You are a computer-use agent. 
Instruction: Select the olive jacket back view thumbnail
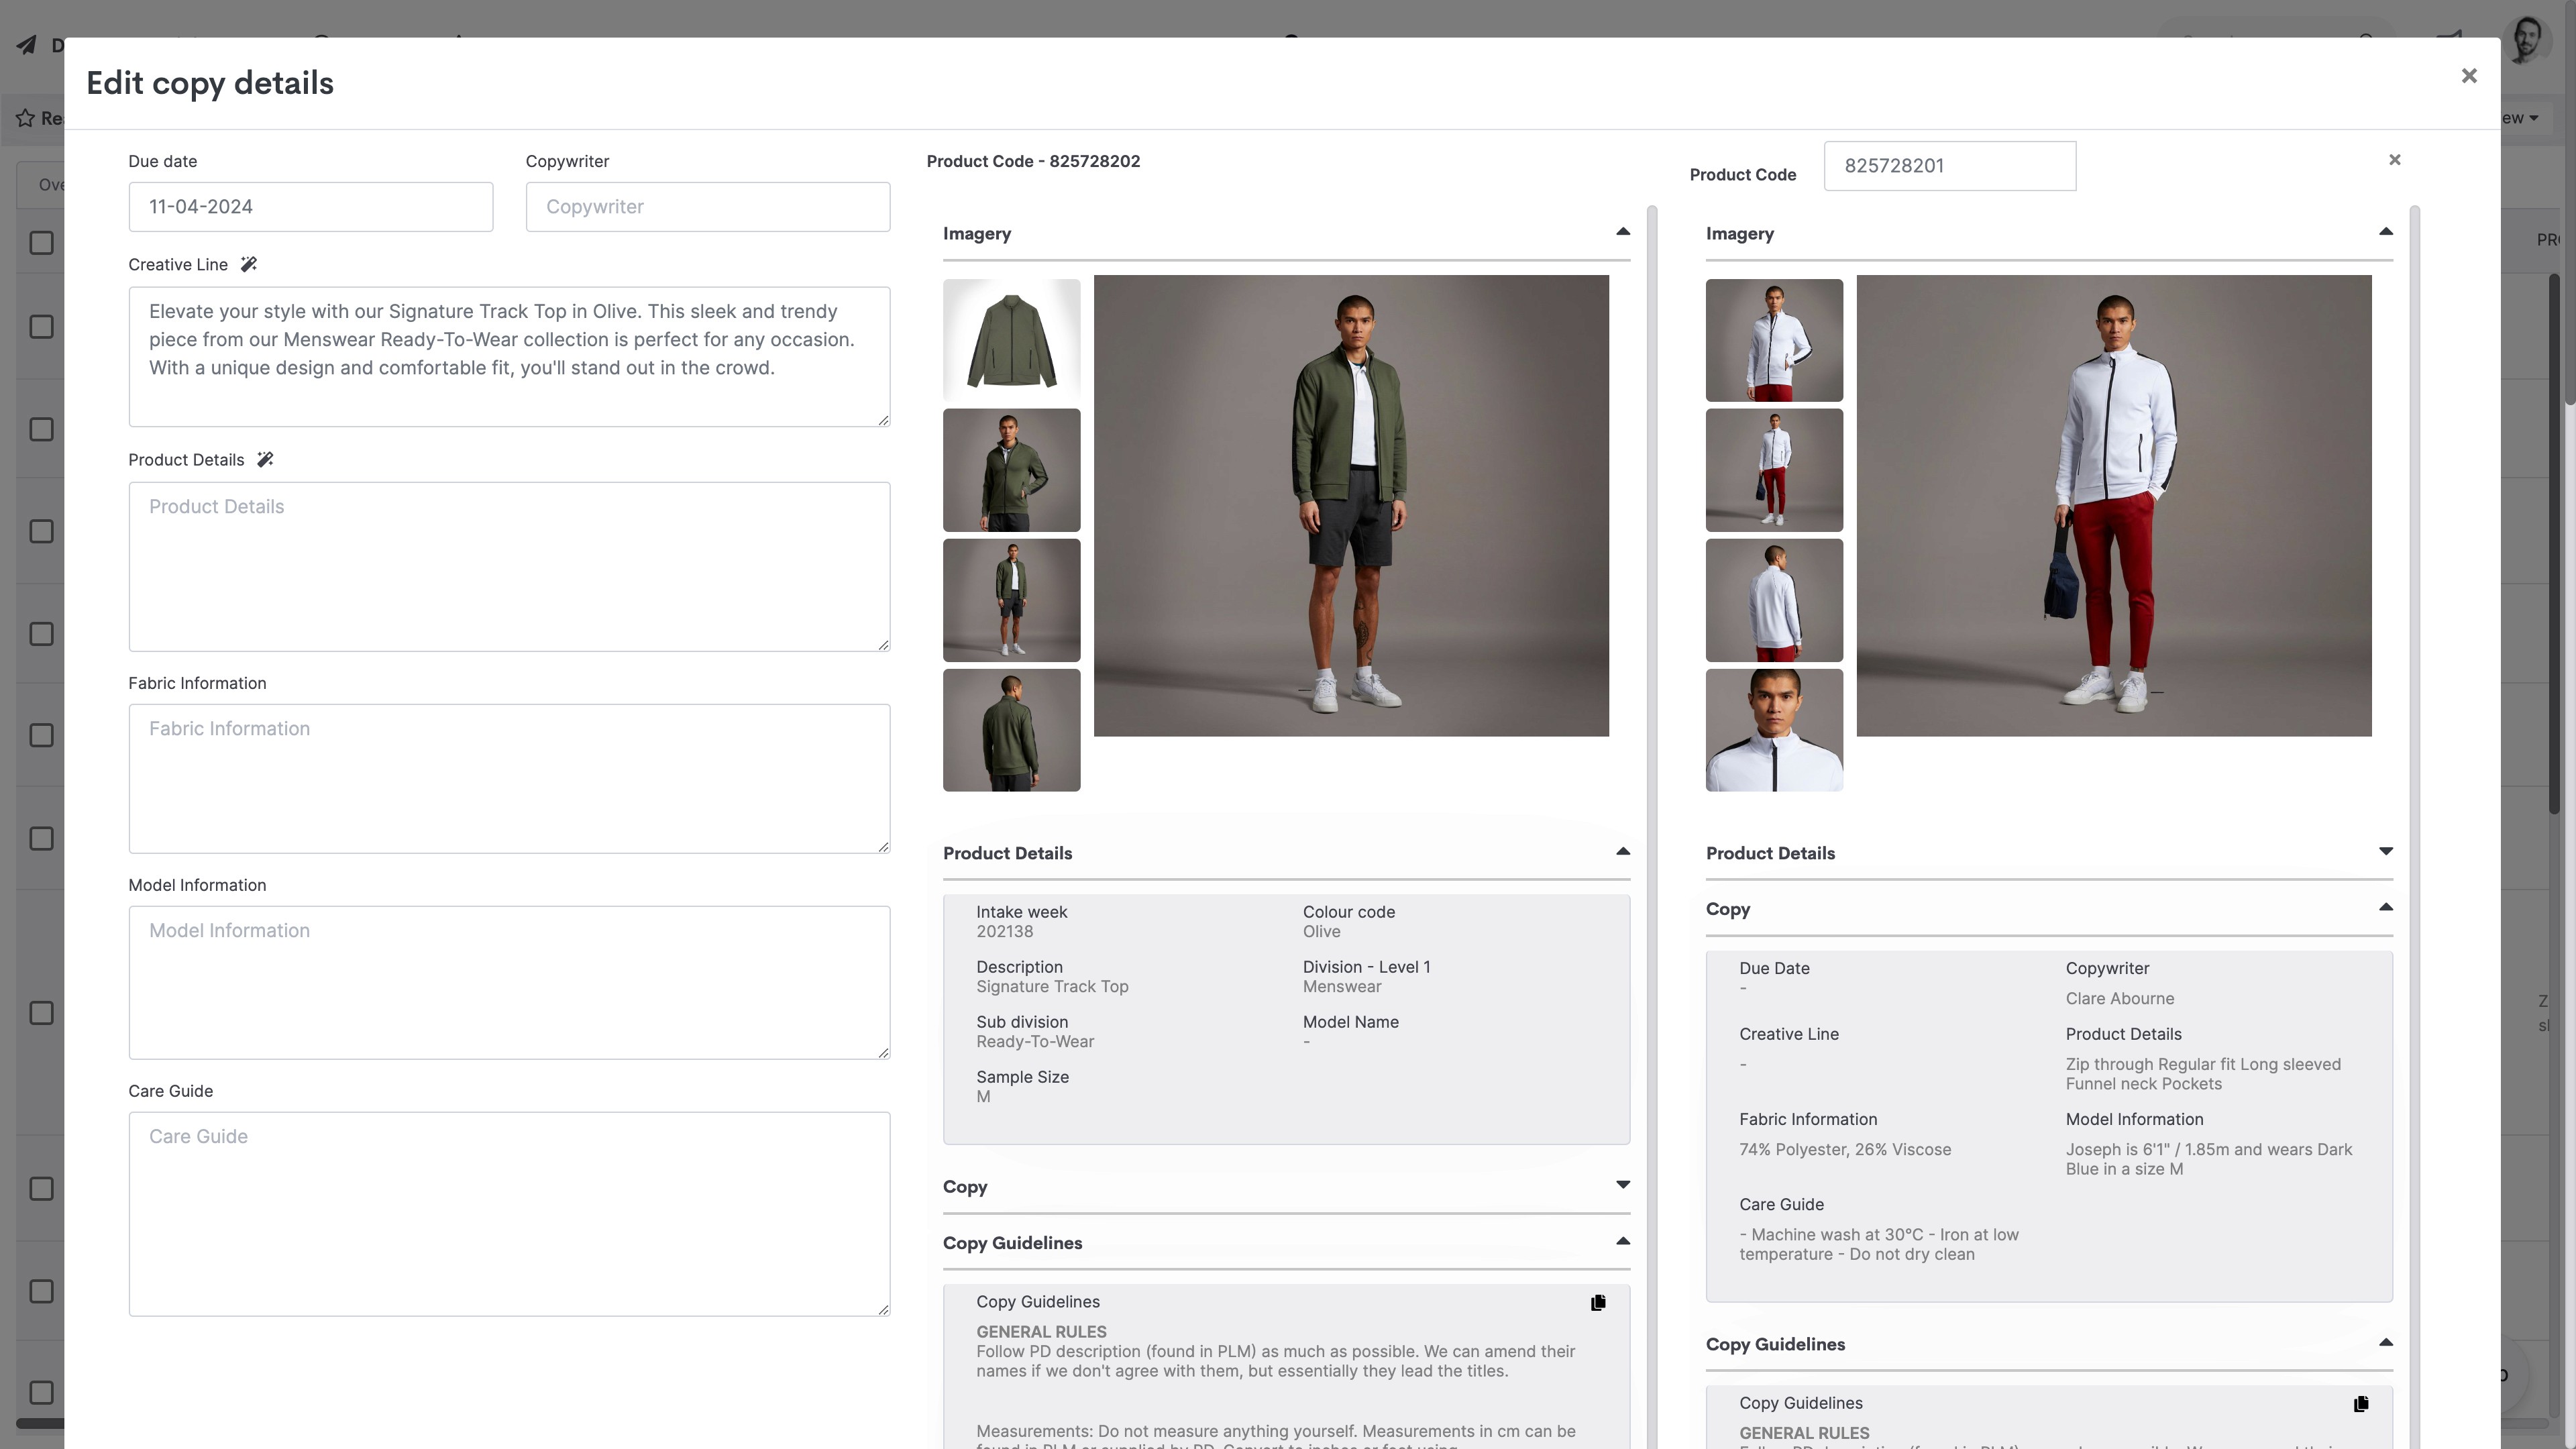[x=1011, y=730]
